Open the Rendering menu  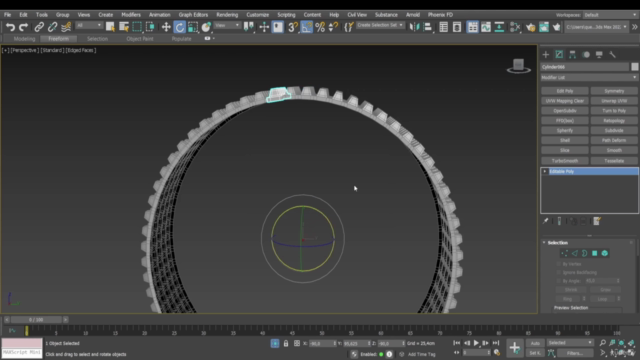tap(227, 15)
